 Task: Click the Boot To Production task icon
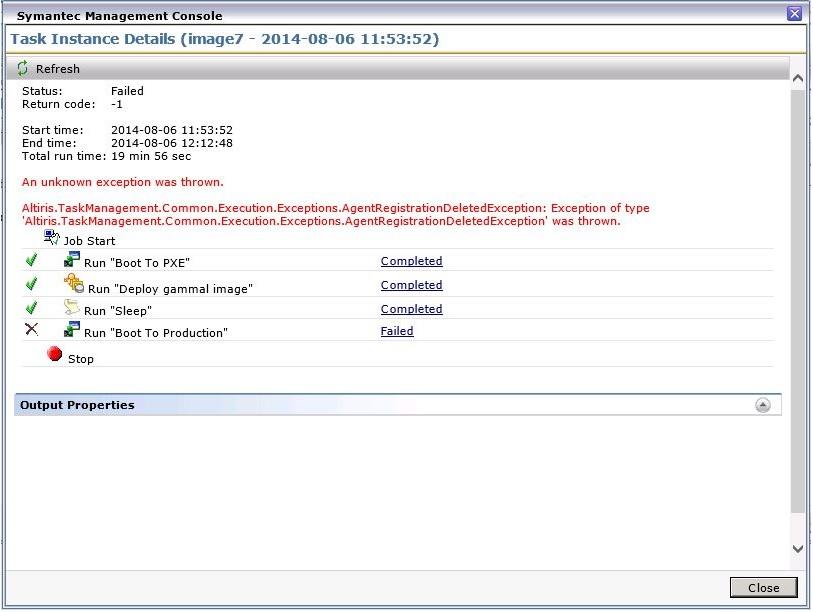click(72, 329)
